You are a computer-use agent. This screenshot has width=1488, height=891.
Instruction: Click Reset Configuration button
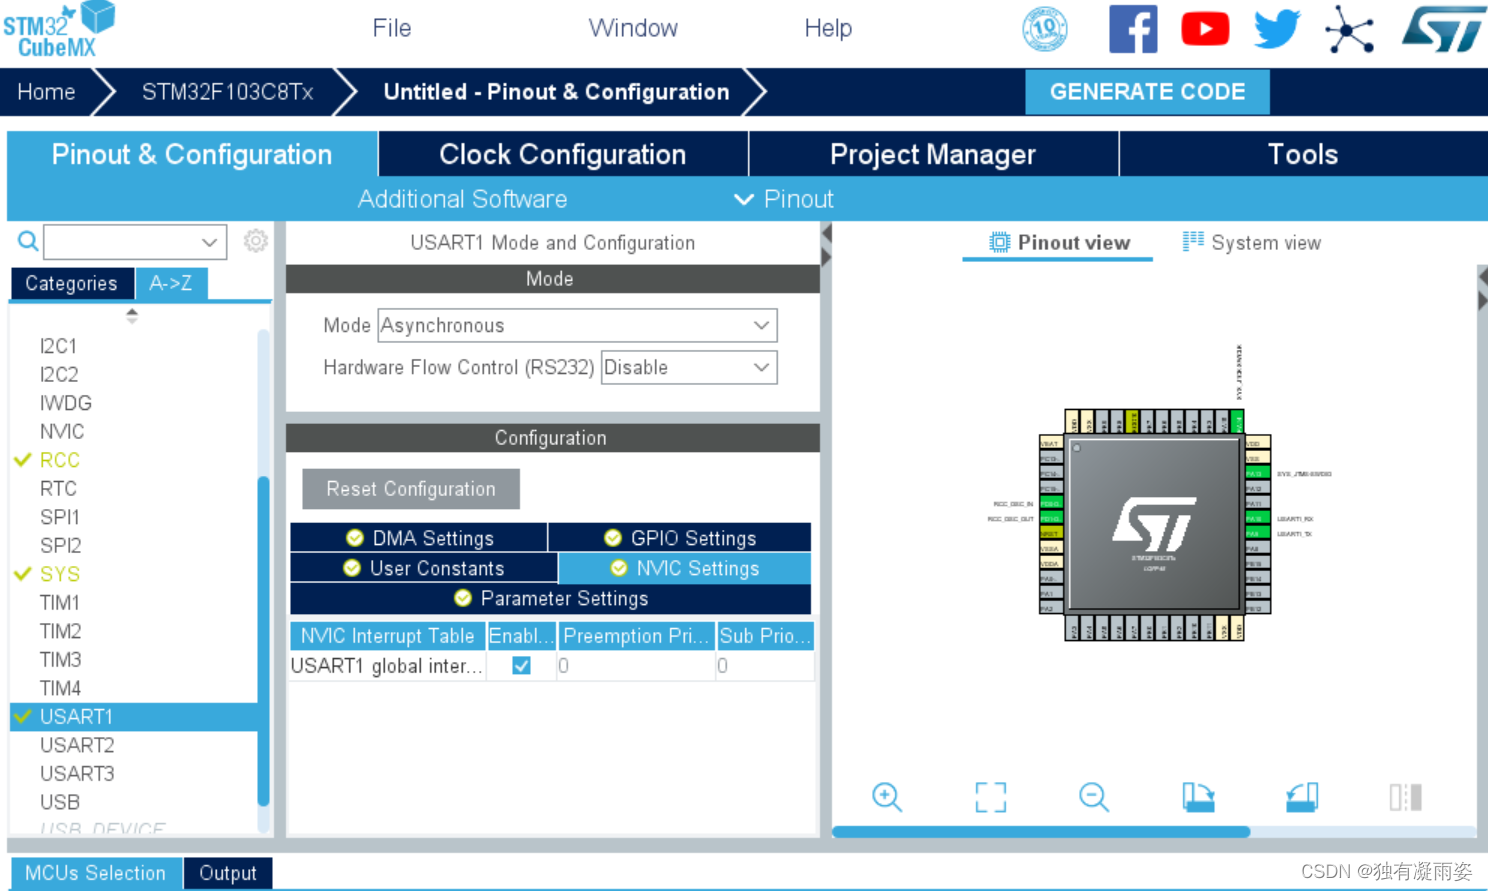click(411, 489)
